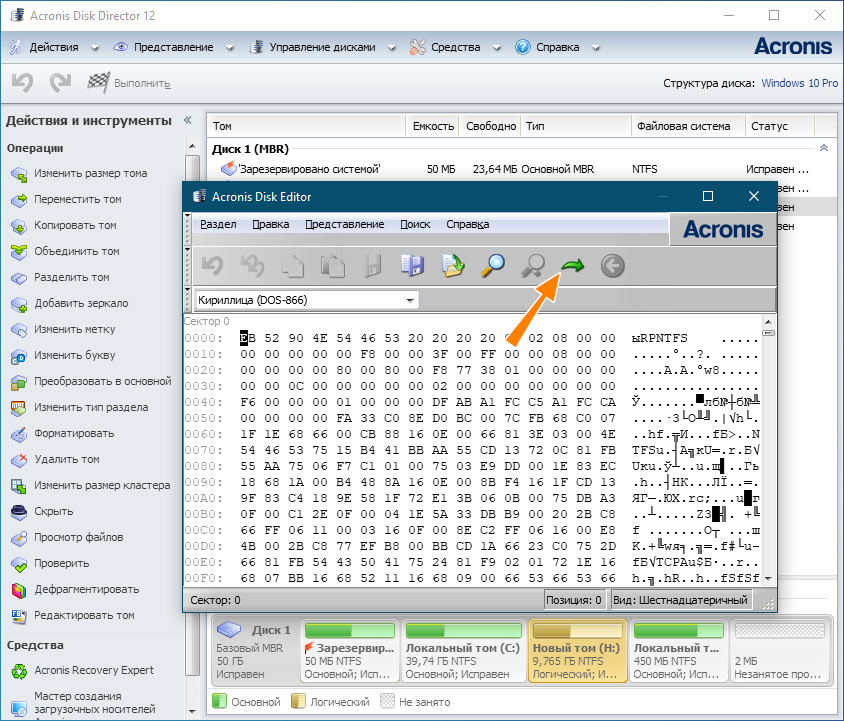Screen dimensions: 844x721
Task: Open the Search menu in Disk Editor
Action: (x=415, y=224)
